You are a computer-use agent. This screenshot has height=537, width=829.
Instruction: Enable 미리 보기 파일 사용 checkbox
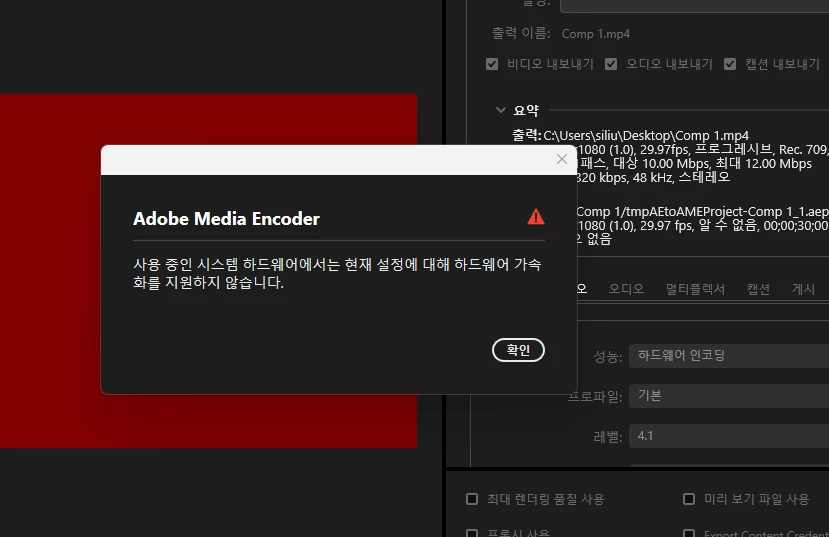(x=689, y=499)
